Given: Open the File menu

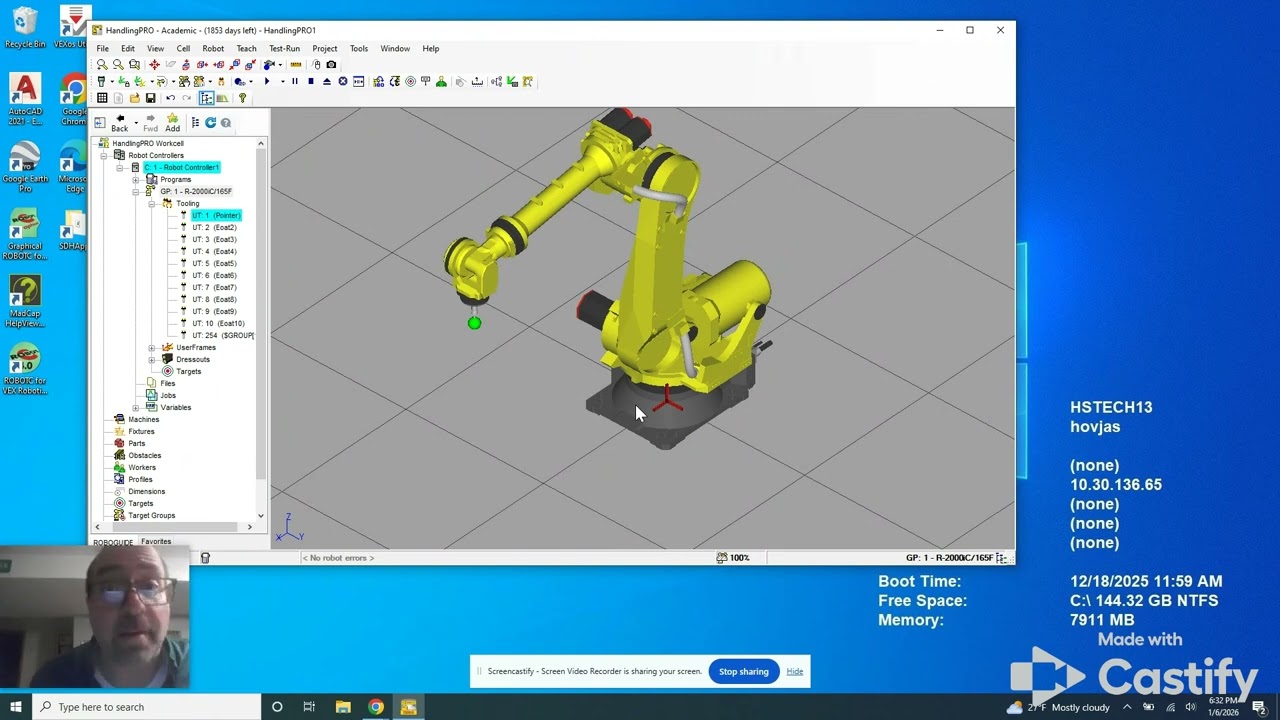Looking at the screenshot, I should point(102,48).
